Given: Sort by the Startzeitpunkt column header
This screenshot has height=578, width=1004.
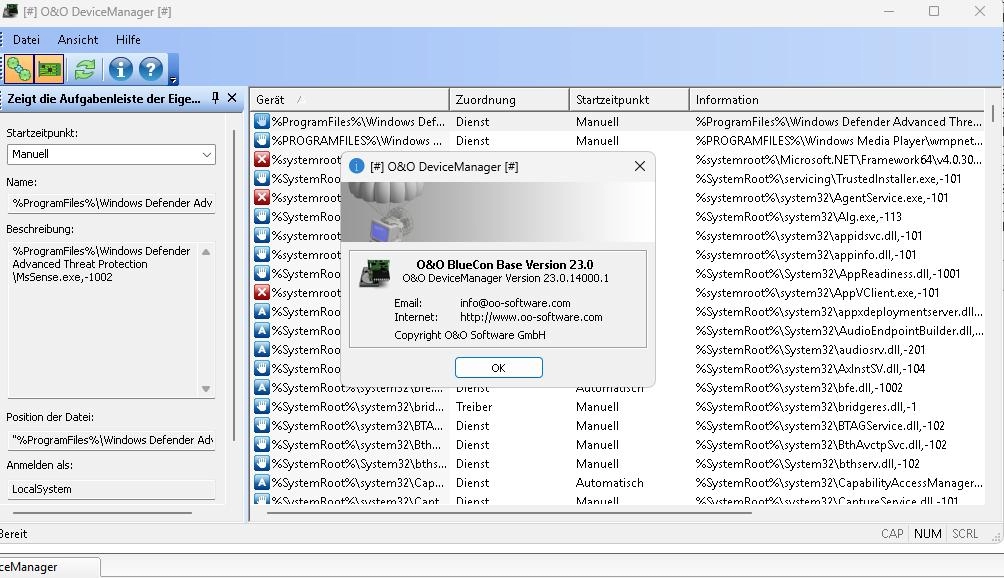Looking at the screenshot, I should (x=629, y=100).
